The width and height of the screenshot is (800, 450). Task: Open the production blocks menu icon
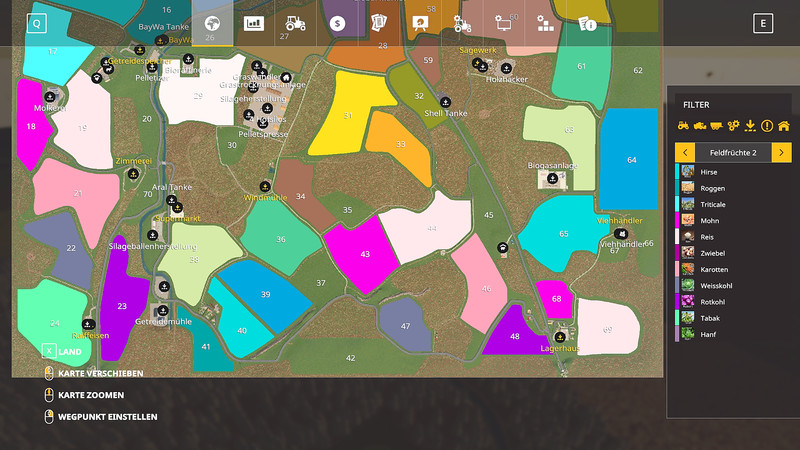point(545,23)
